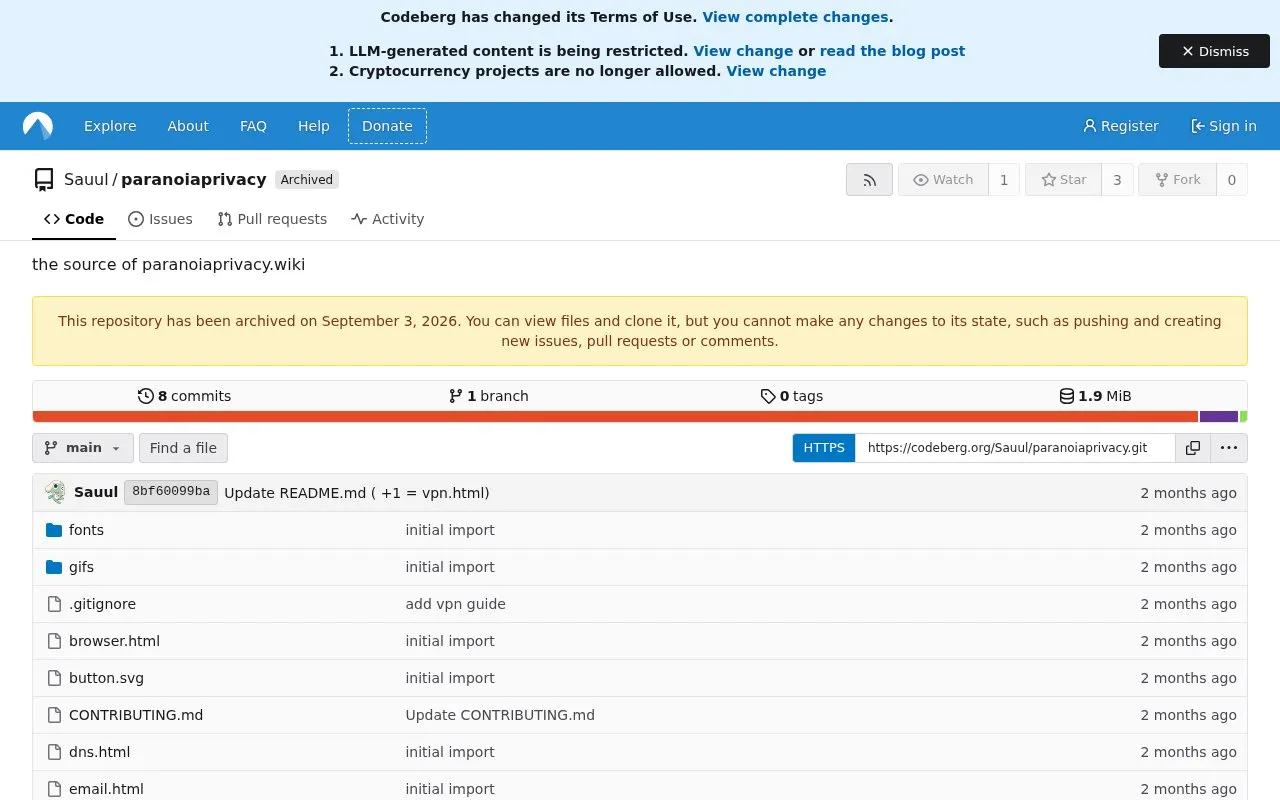The height and width of the screenshot is (800, 1280).
Task: Open the CONTRIBUTING.md file
Action: point(136,715)
